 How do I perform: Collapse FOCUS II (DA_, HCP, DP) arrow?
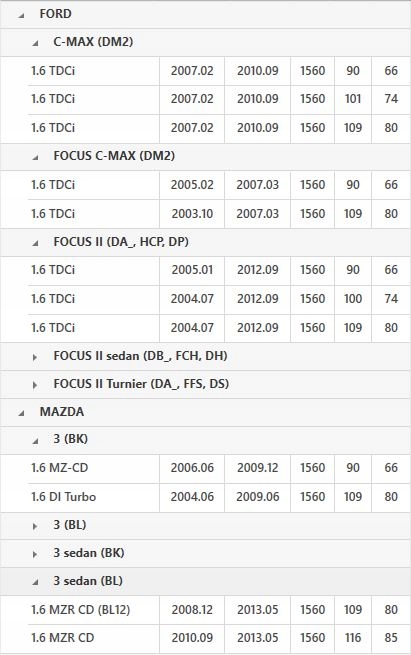pos(35,243)
